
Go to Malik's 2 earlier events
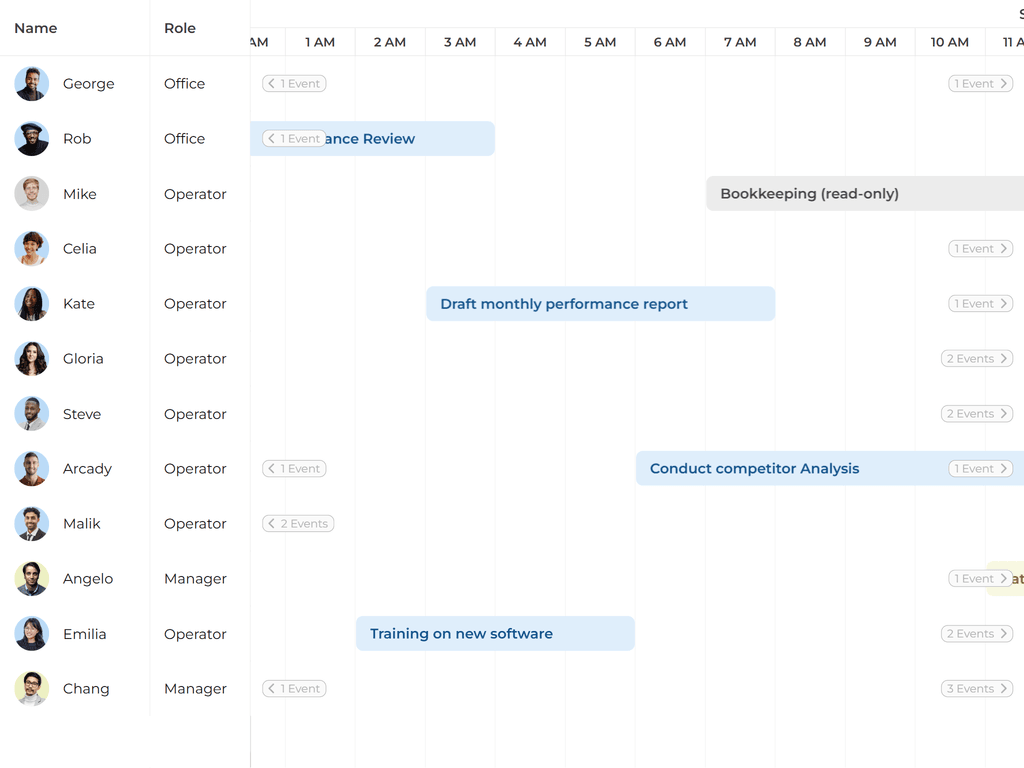point(298,524)
